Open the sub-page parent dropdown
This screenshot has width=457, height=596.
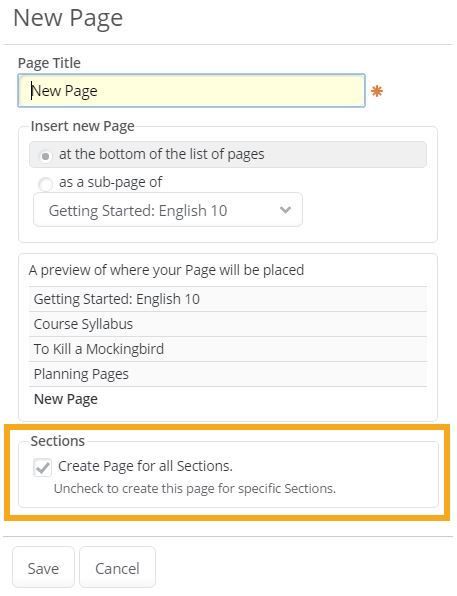[168, 210]
